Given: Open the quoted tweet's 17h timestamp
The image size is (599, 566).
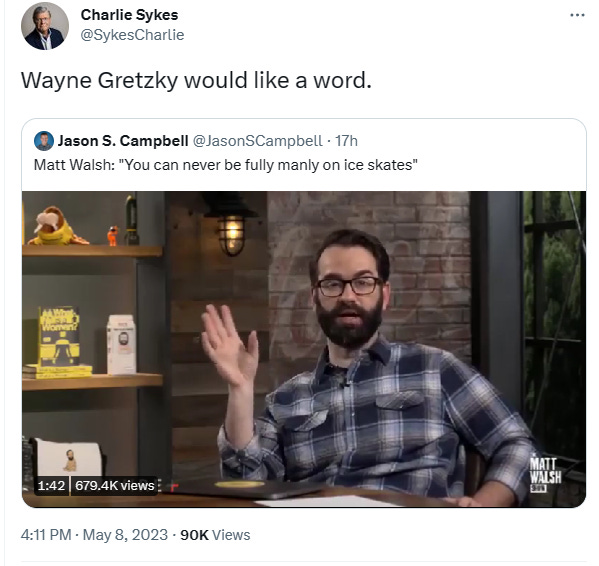Looking at the screenshot, I should pyautogui.click(x=346, y=141).
